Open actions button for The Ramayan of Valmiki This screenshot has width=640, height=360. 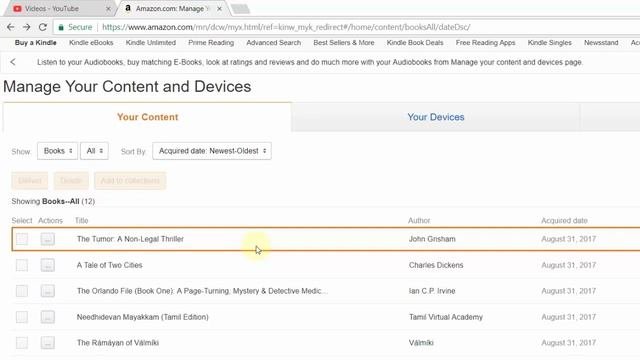pos(48,343)
